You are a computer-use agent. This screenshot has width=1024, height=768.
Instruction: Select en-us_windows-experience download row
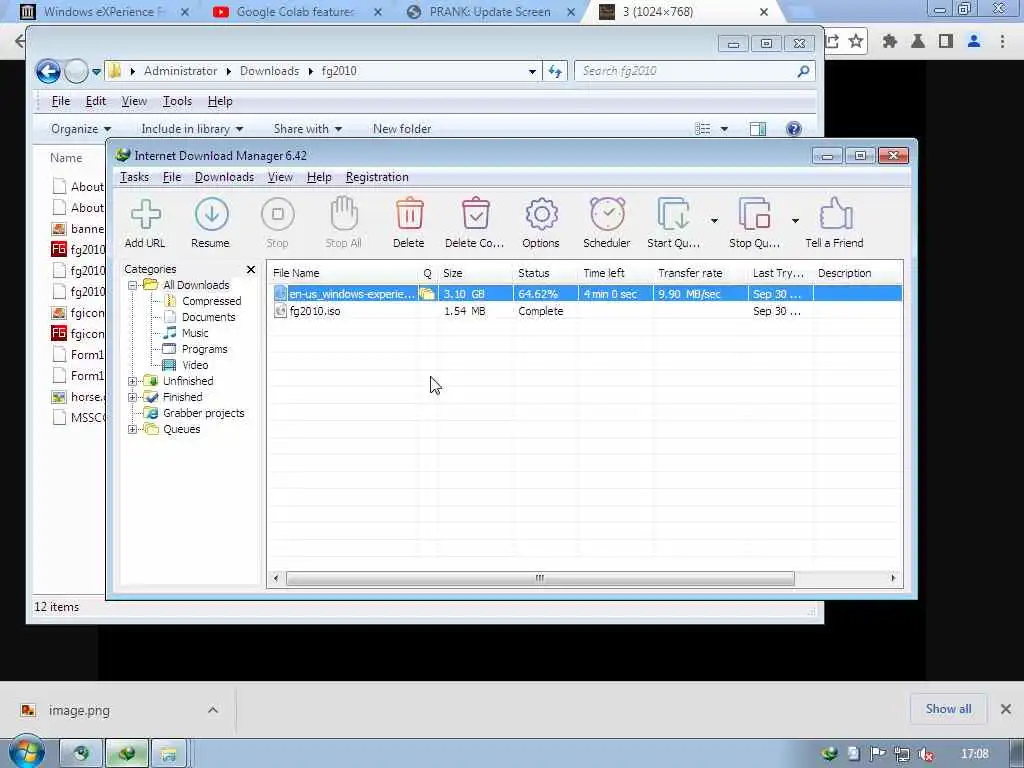(x=585, y=294)
